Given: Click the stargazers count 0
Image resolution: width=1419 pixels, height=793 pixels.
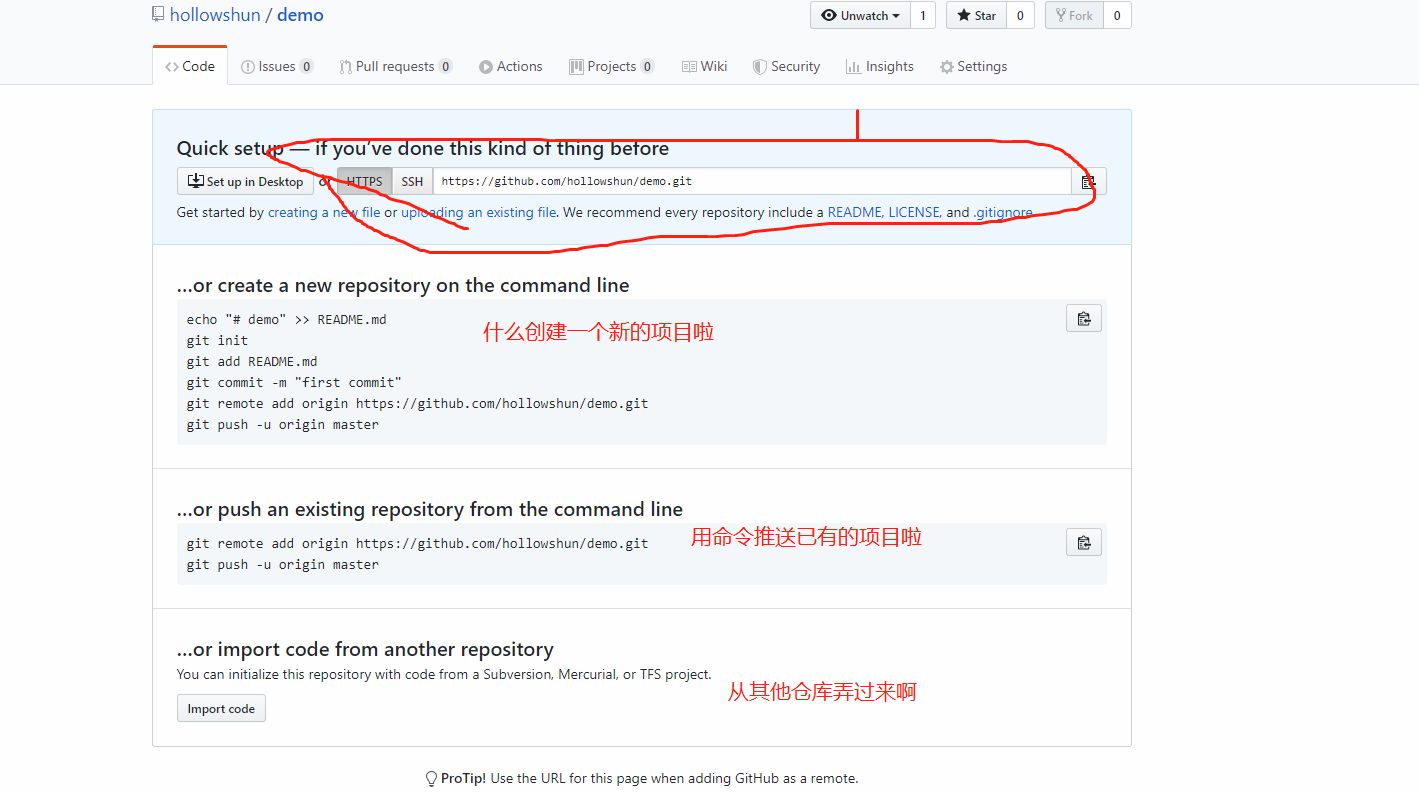Looking at the screenshot, I should (1020, 15).
